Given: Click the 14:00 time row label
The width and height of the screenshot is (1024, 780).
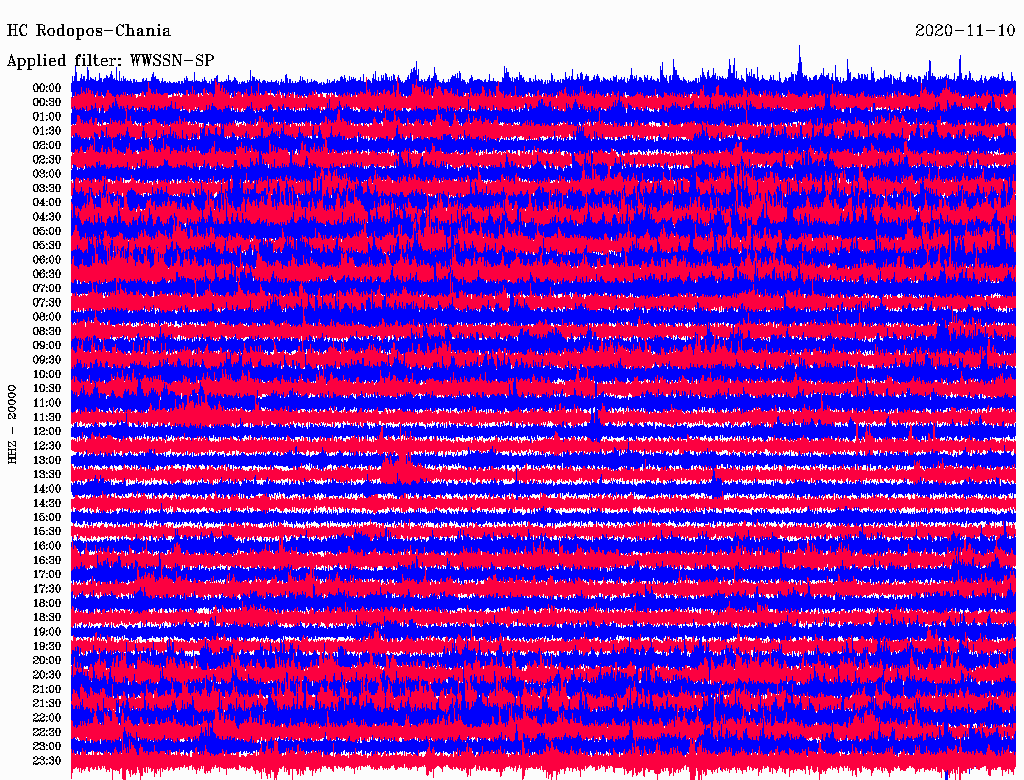Looking at the screenshot, I should point(47,489).
